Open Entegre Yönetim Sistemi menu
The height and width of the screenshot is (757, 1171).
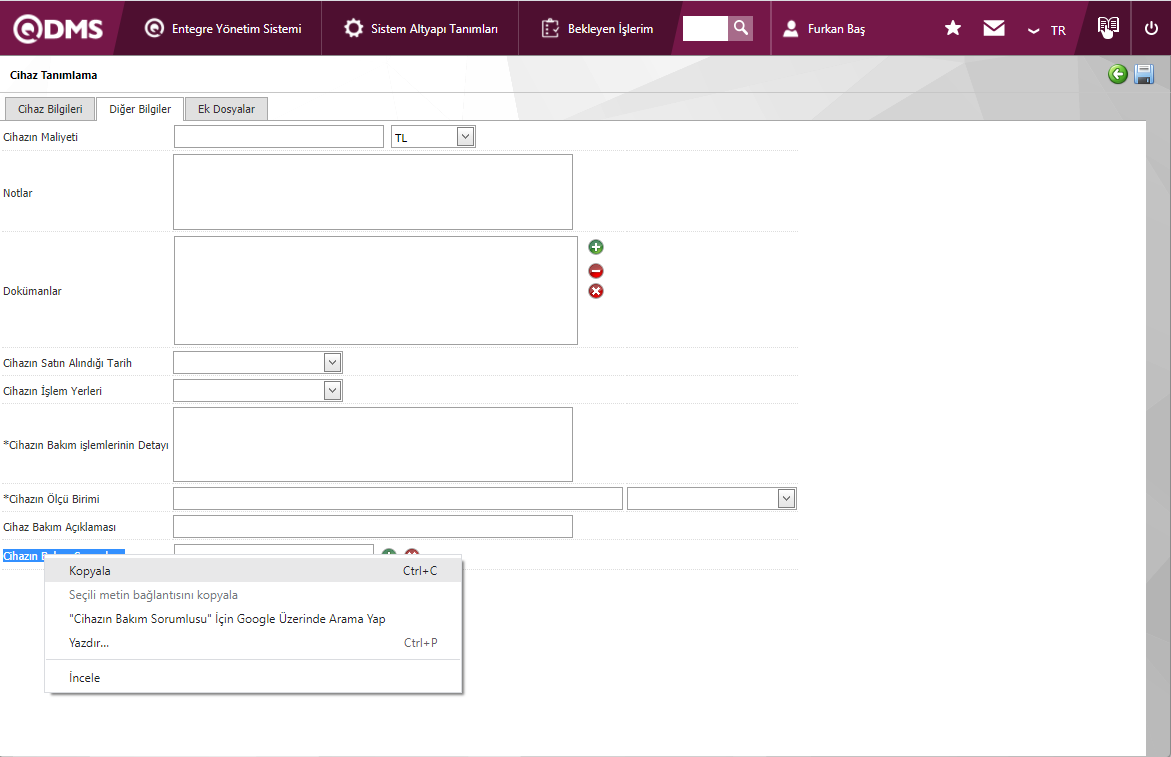(x=223, y=28)
